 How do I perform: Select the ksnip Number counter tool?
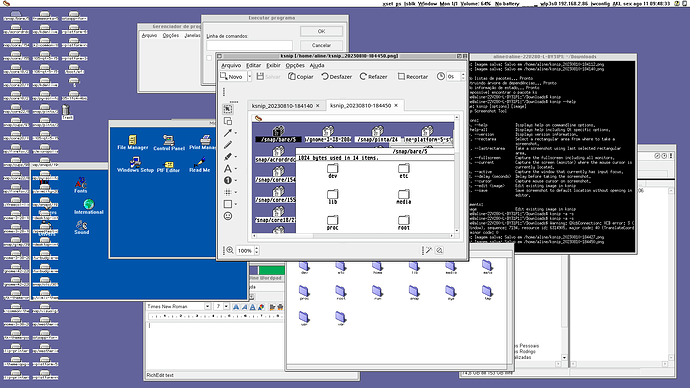click(x=228, y=180)
